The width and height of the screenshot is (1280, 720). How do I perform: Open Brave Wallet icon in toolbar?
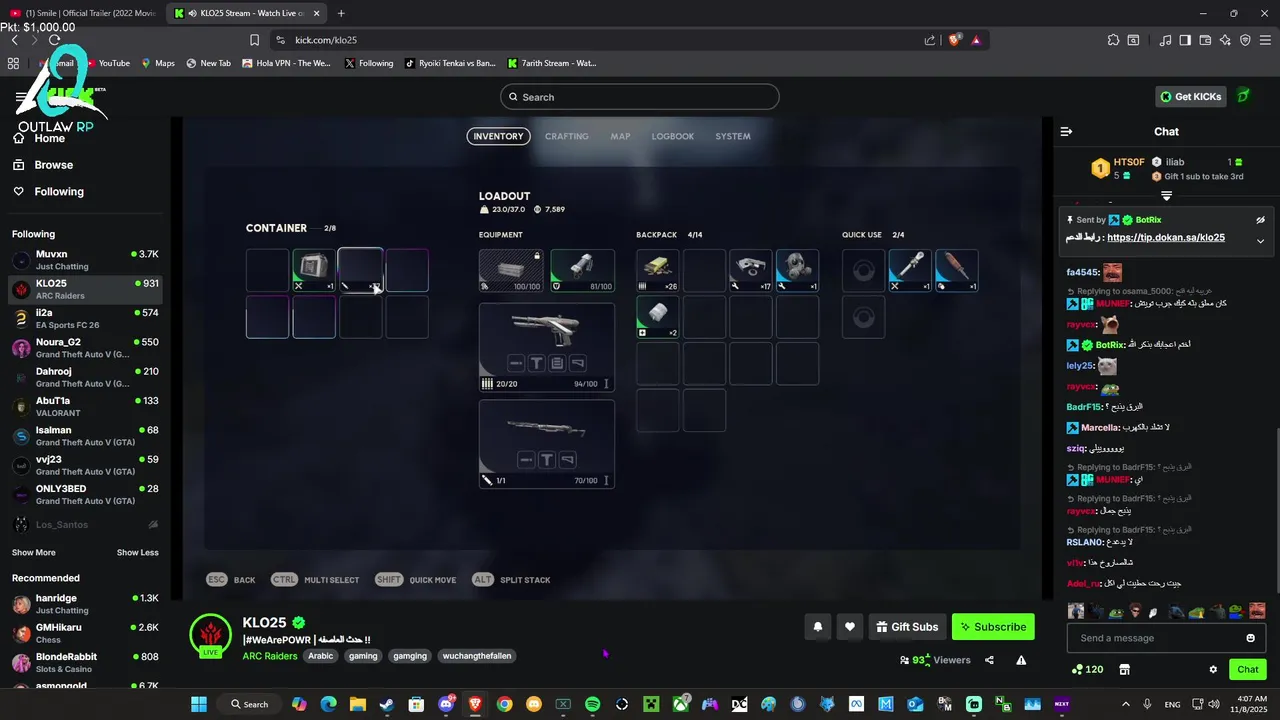pyautogui.click(x=1205, y=40)
